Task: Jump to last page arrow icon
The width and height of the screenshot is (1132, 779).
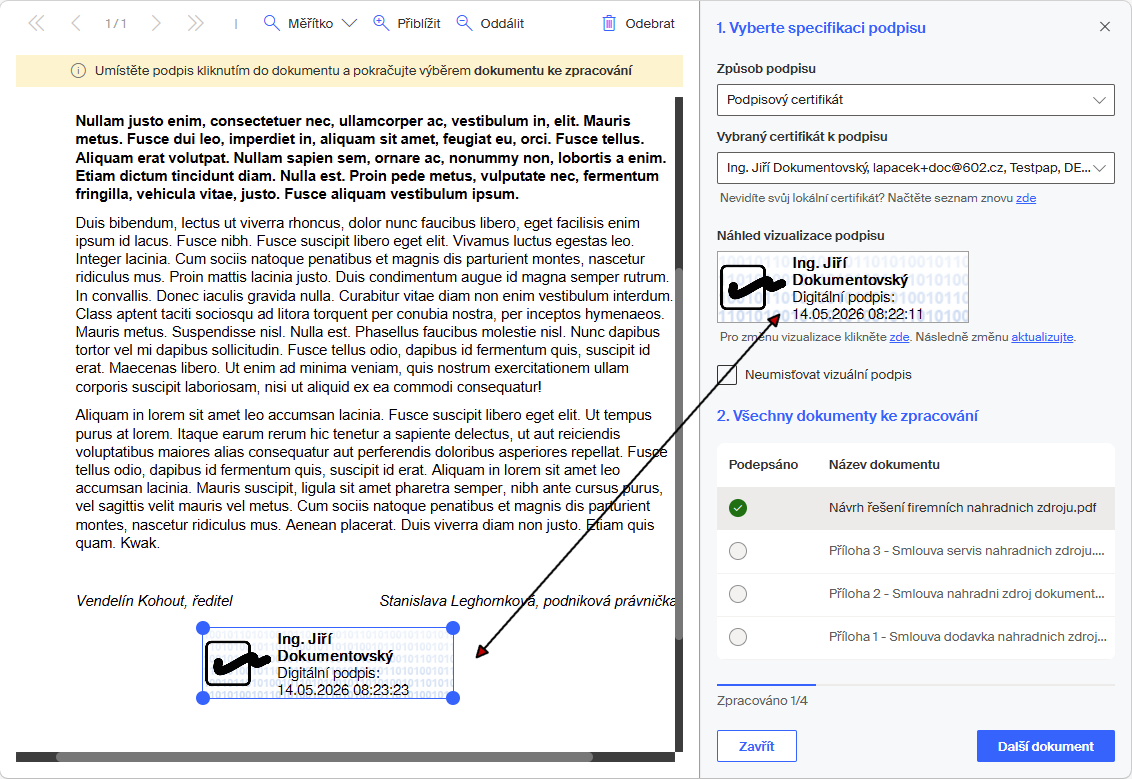Action: (x=196, y=24)
